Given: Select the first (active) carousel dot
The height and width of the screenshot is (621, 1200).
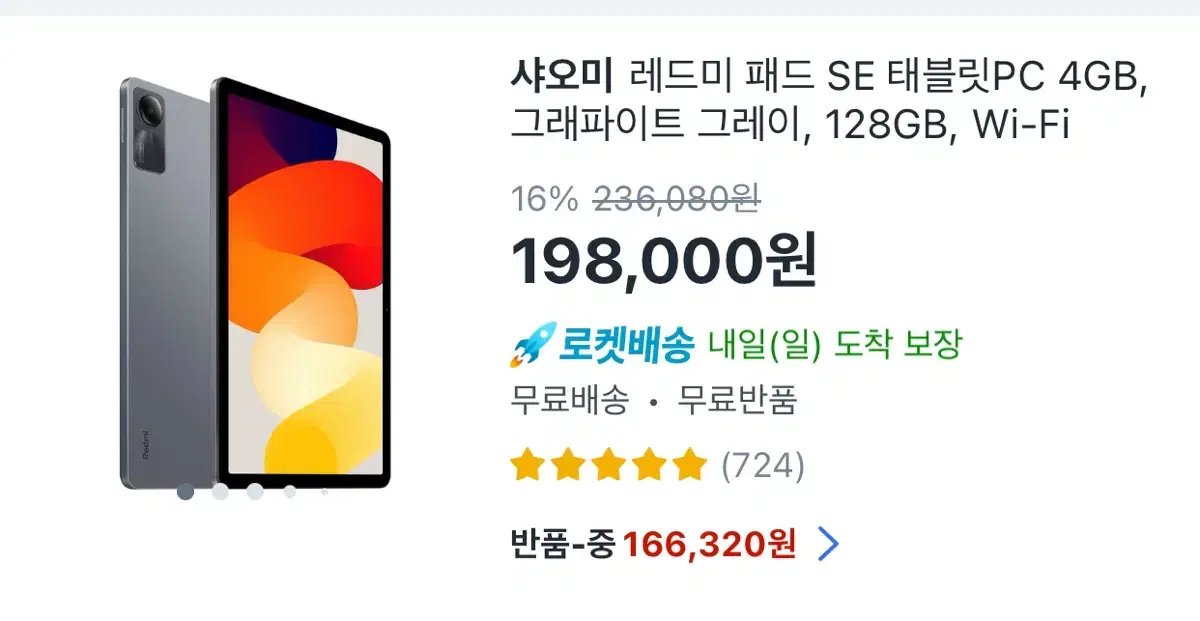Looking at the screenshot, I should tap(185, 491).
